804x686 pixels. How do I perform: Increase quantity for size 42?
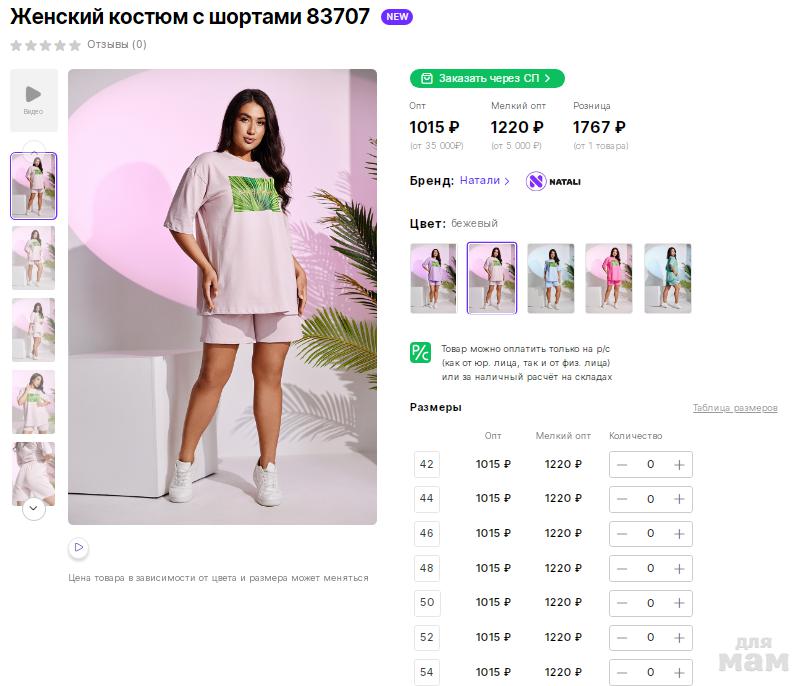(x=679, y=464)
